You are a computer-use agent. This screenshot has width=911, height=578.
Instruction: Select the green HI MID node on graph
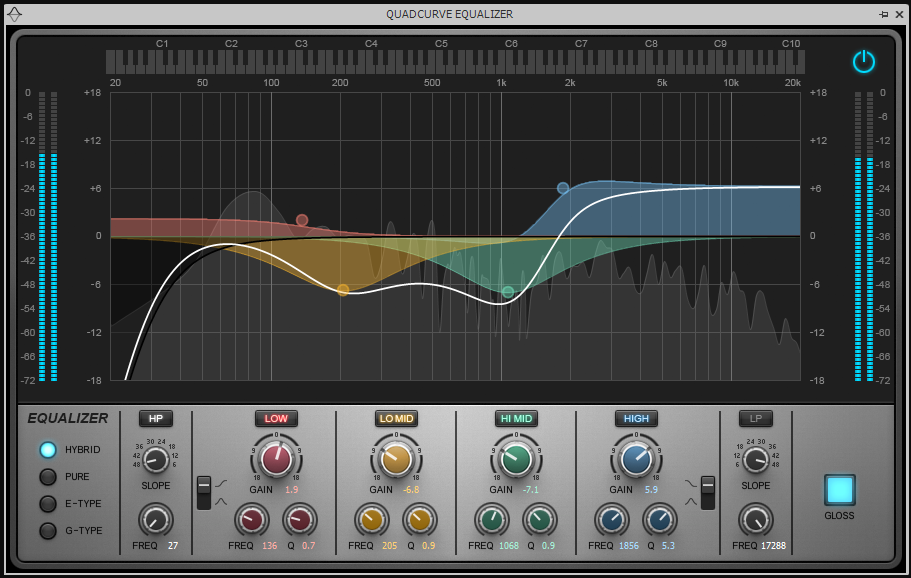pyautogui.click(x=508, y=292)
